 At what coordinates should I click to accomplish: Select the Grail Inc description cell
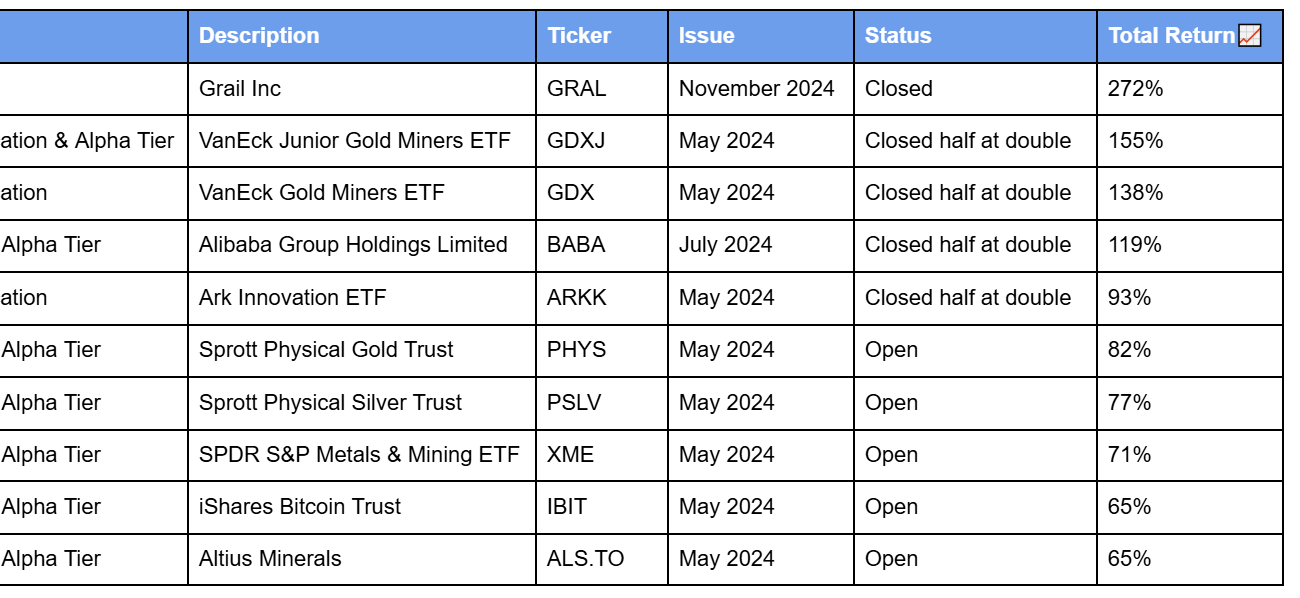click(362, 88)
